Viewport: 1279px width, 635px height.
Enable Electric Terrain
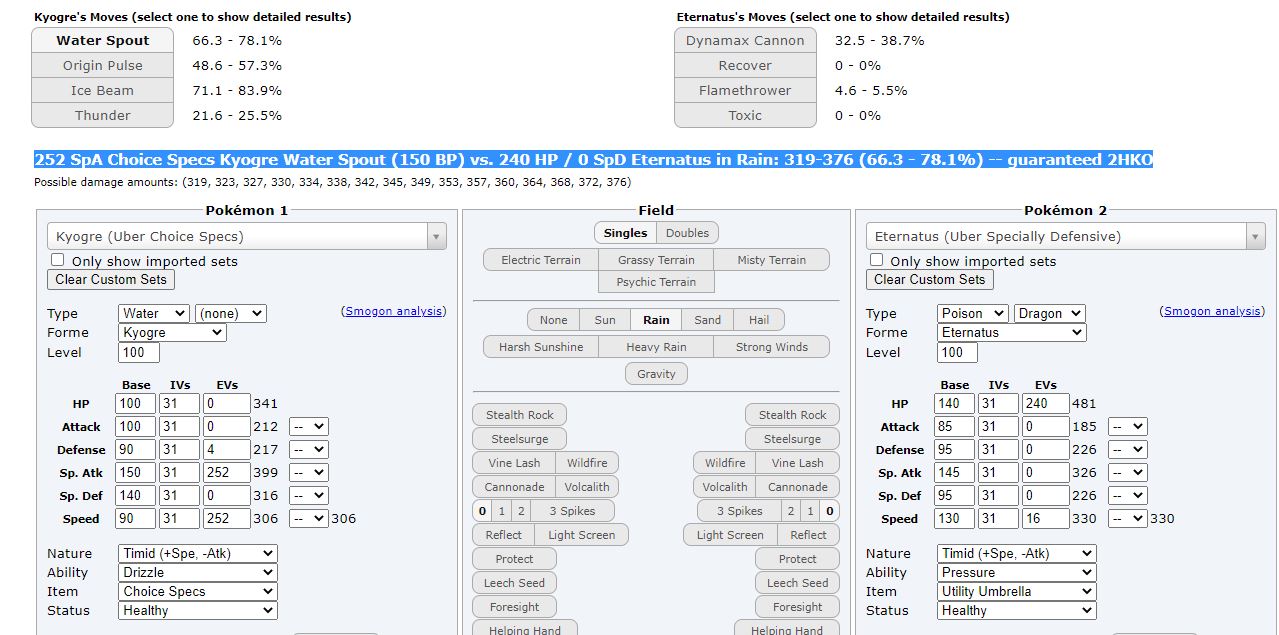pyautogui.click(x=541, y=260)
